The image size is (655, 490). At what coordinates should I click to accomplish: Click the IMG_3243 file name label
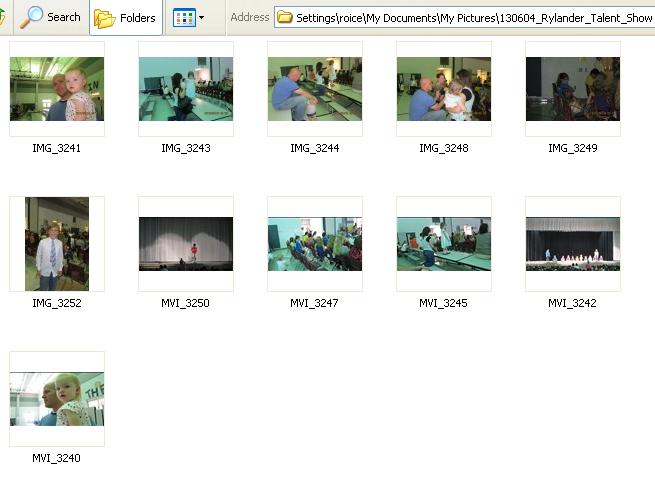click(x=186, y=148)
